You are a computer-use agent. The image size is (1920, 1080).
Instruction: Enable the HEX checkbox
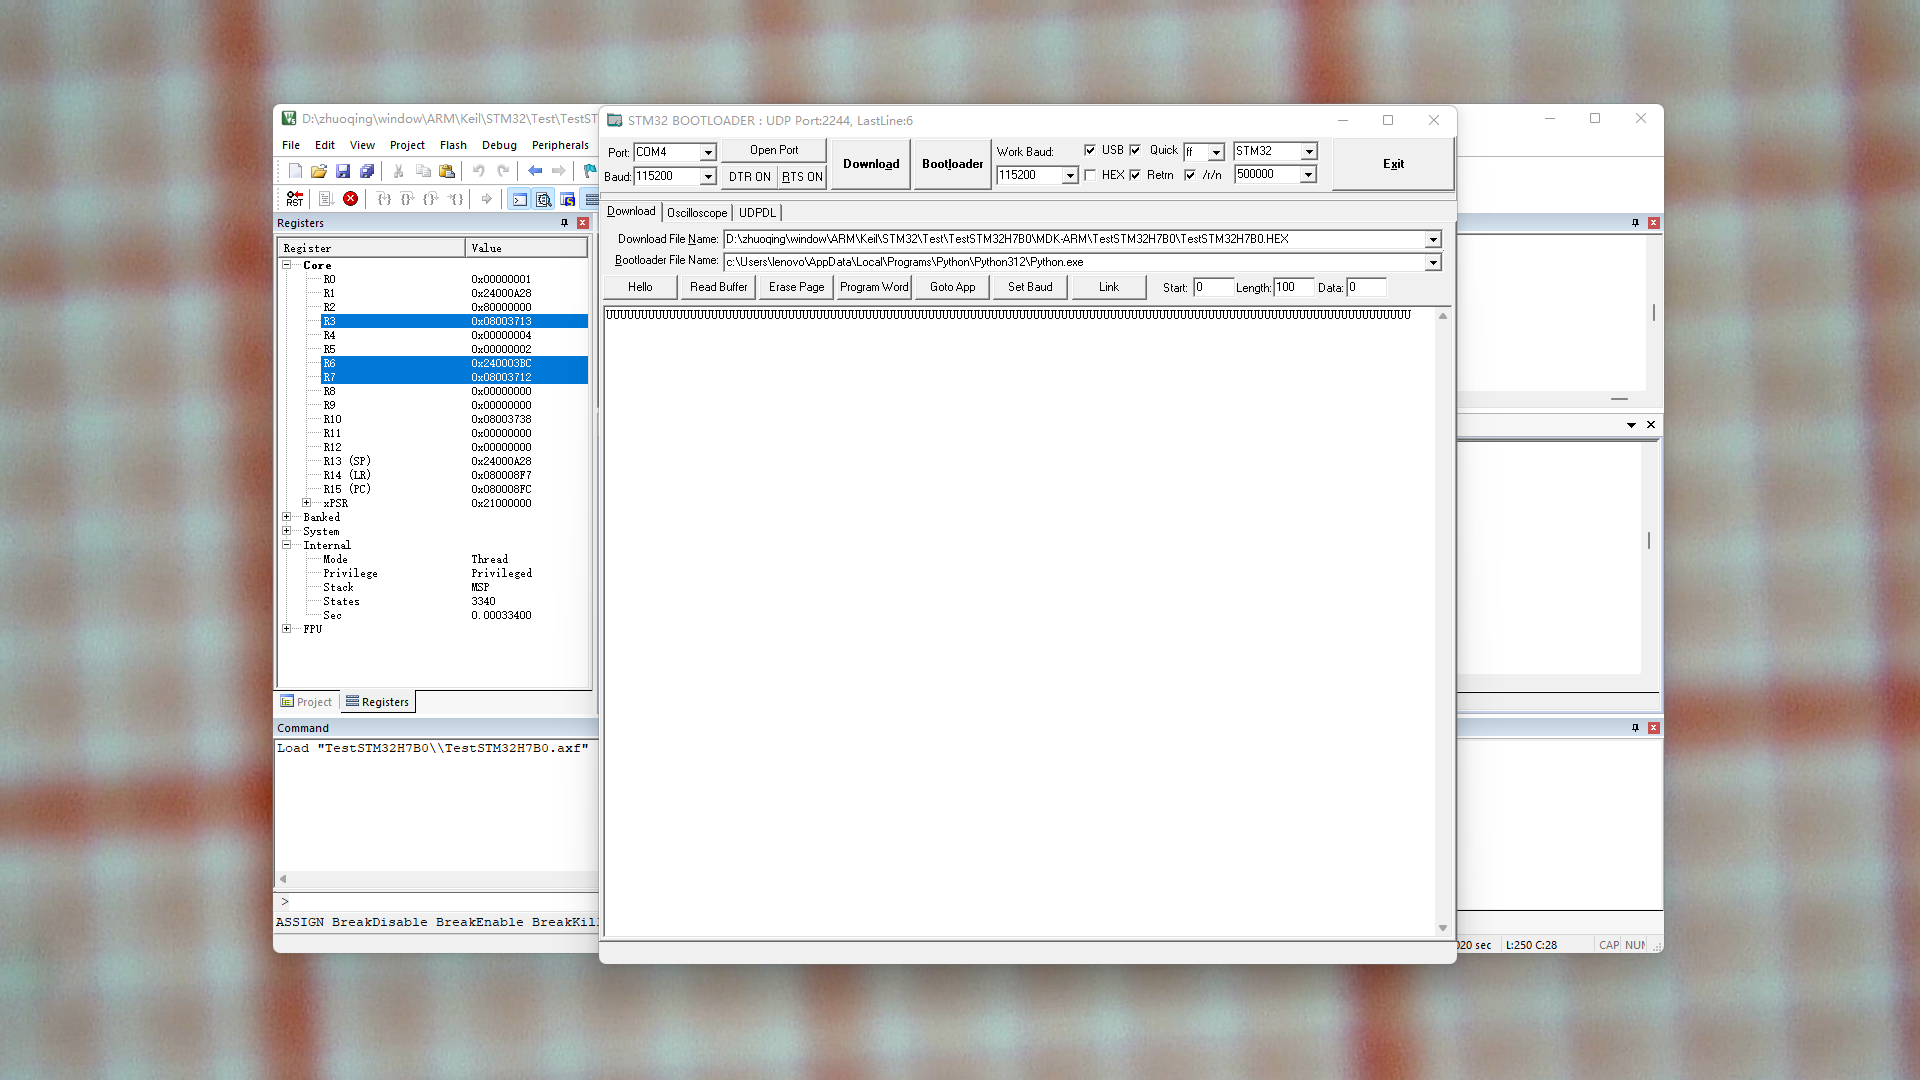pyautogui.click(x=1090, y=175)
